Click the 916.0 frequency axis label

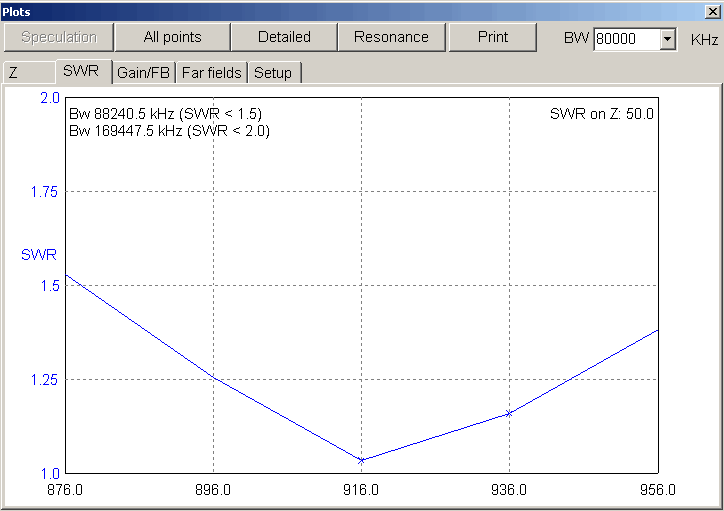[361, 490]
